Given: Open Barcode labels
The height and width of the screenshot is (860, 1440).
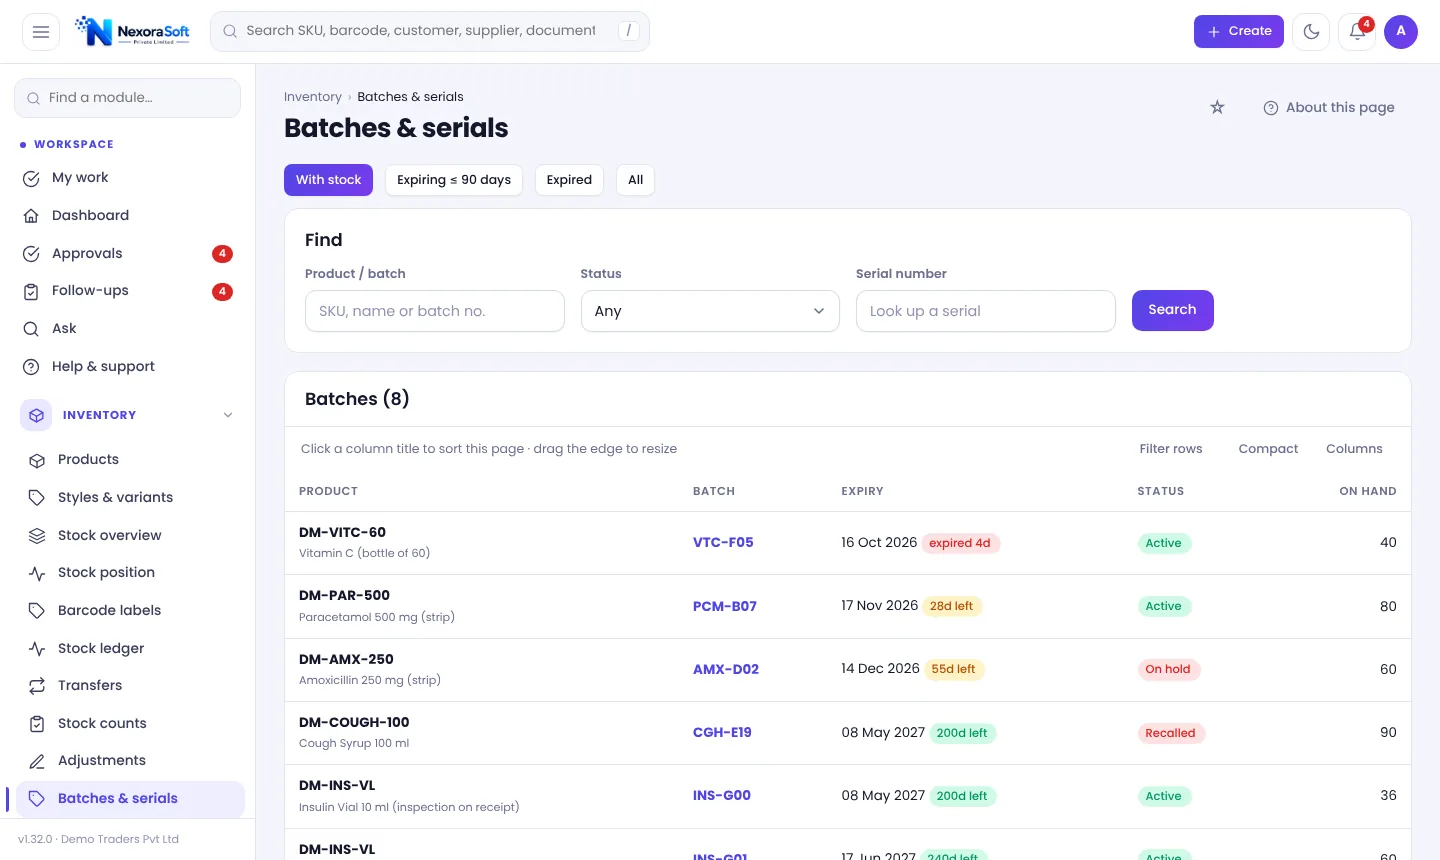Looking at the screenshot, I should pyautogui.click(x=130, y=611).
